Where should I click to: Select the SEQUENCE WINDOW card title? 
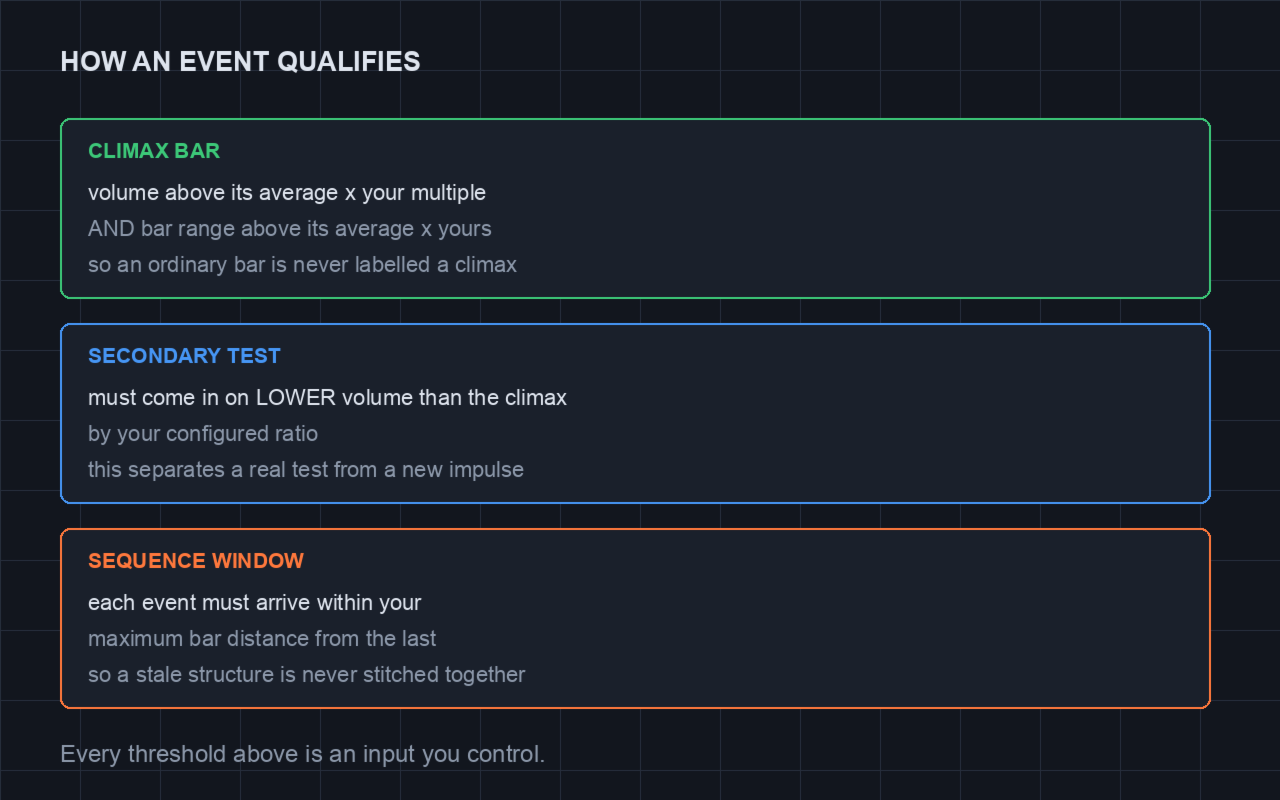pos(196,561)
